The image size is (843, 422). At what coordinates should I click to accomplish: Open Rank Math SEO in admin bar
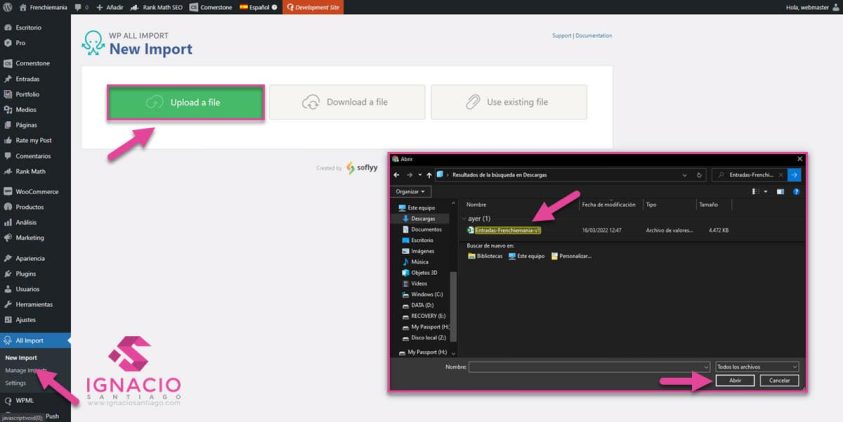pos(156,8)
